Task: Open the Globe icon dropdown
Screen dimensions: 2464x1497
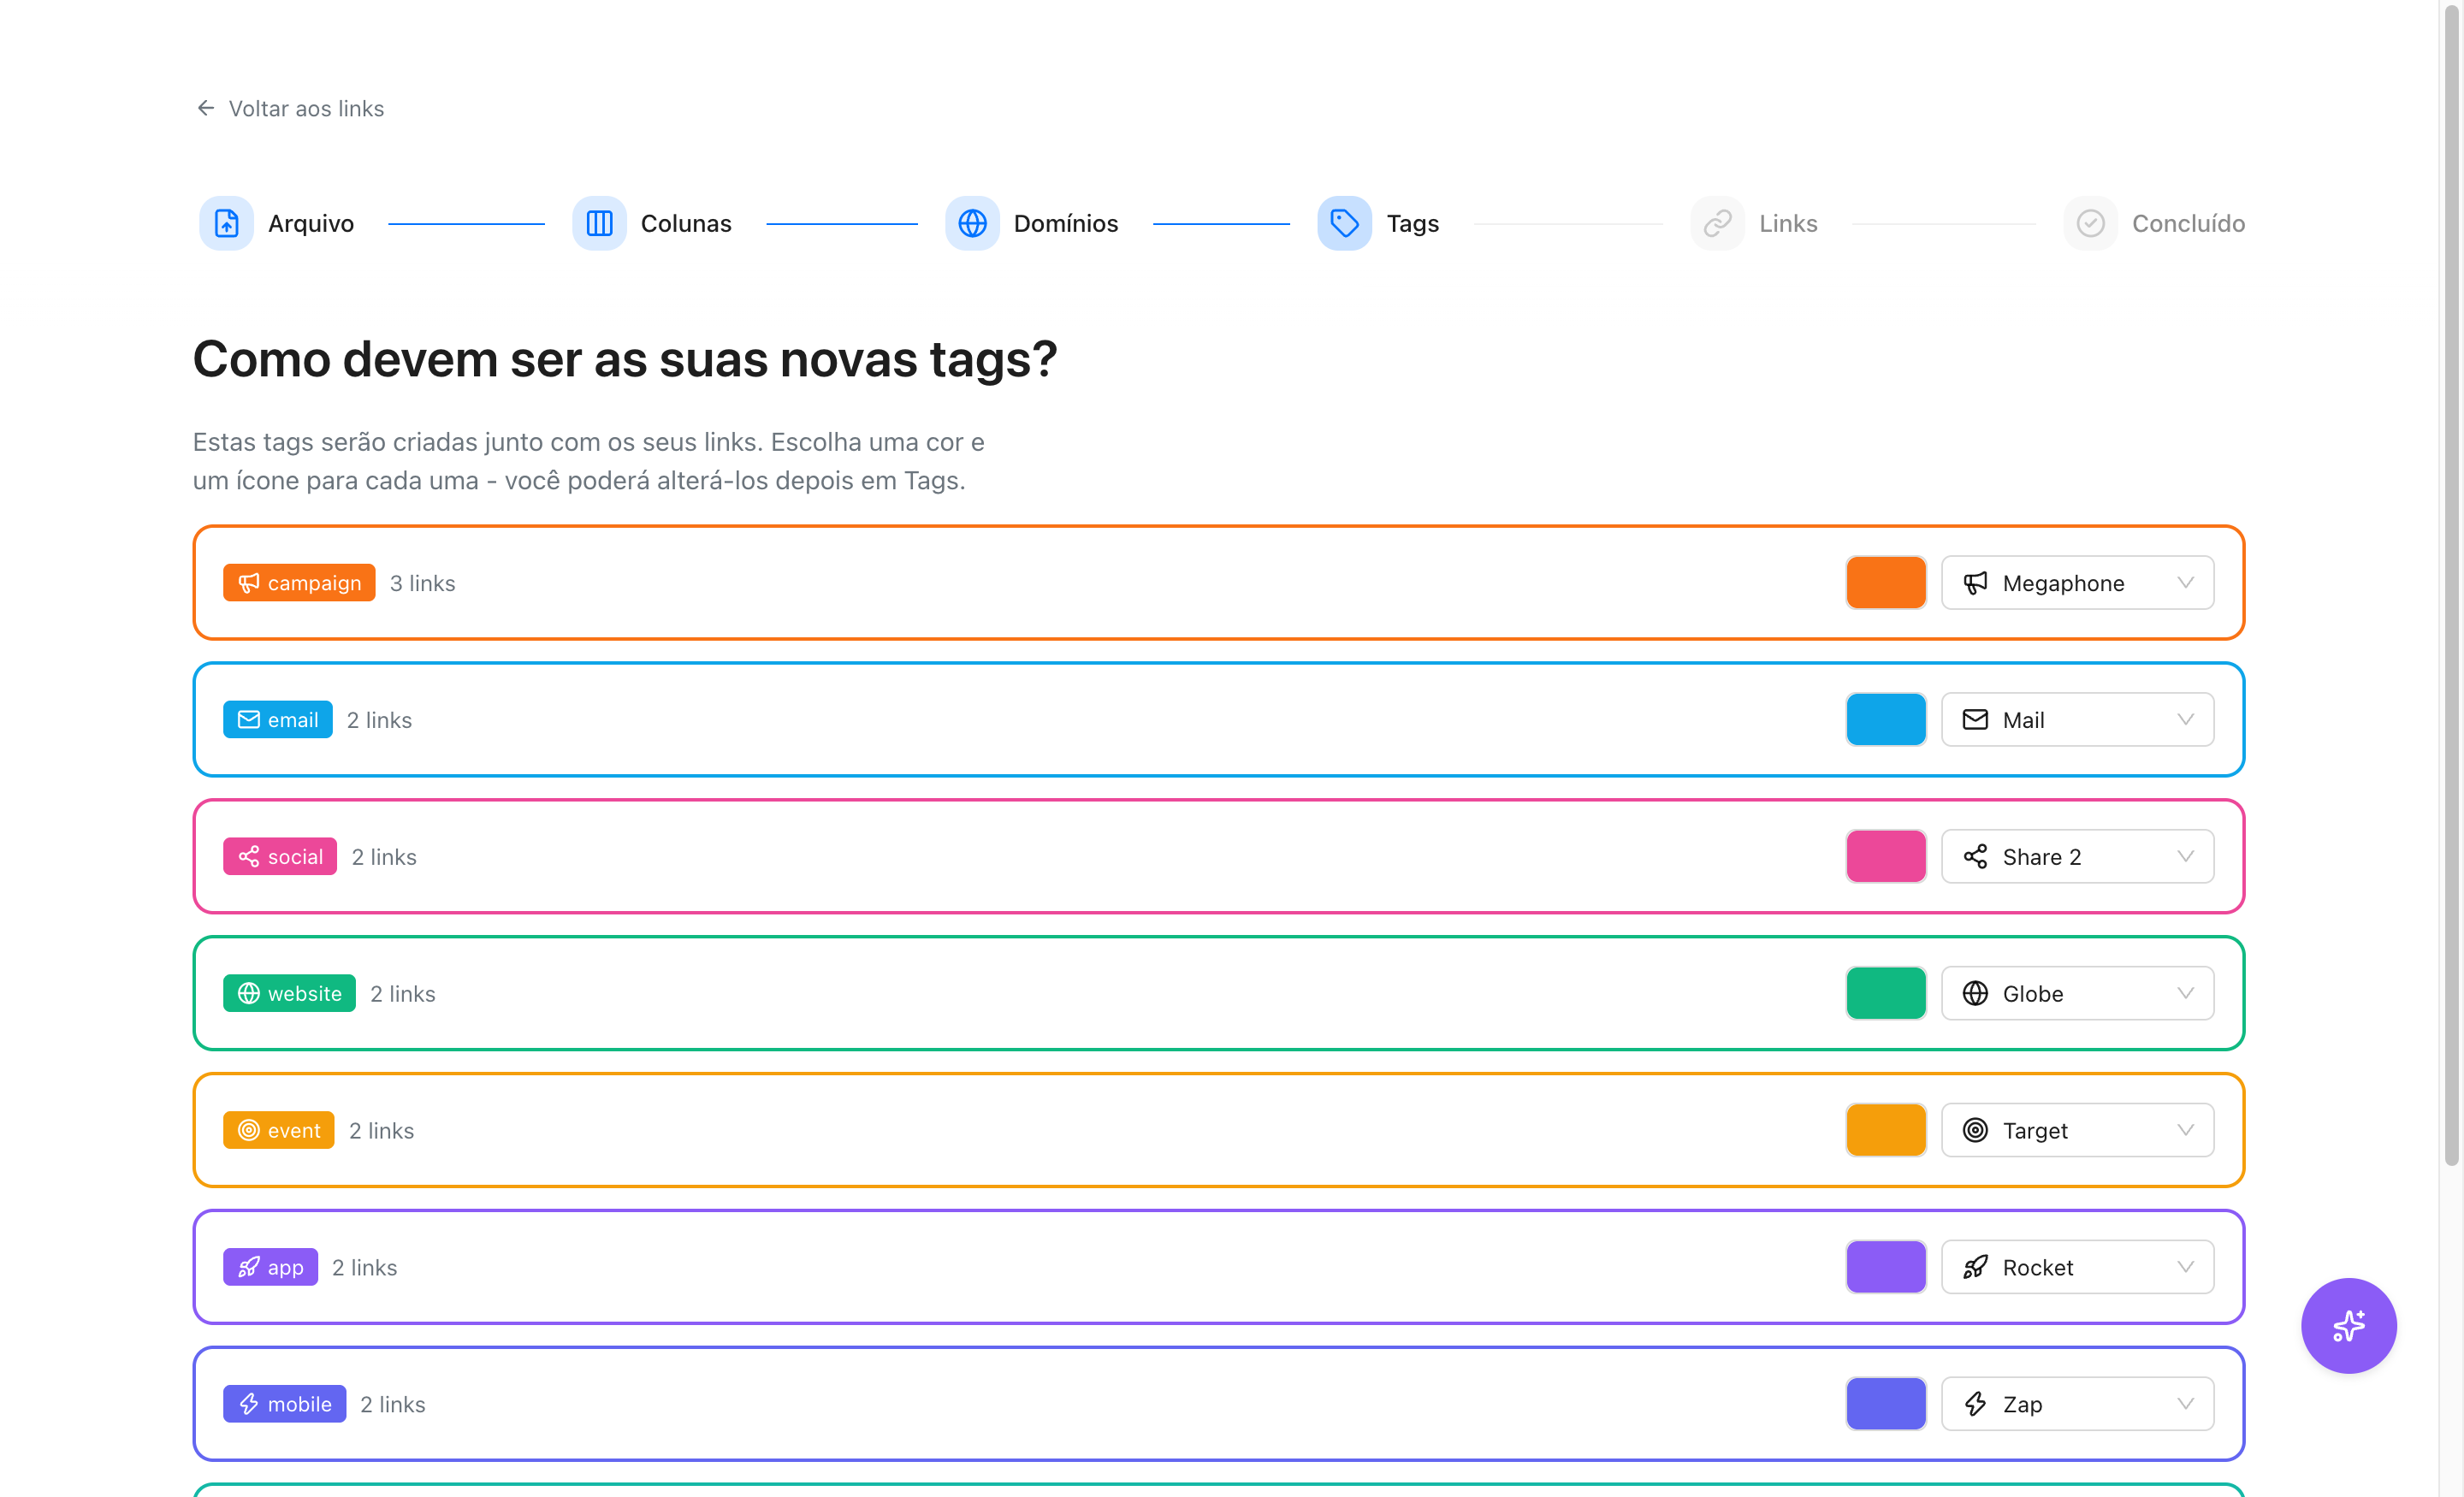Action: 2077,993
